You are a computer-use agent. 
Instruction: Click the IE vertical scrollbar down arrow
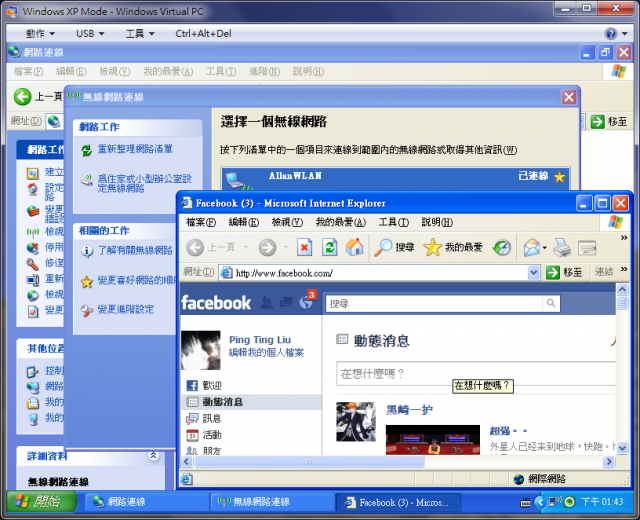point(622,448)
